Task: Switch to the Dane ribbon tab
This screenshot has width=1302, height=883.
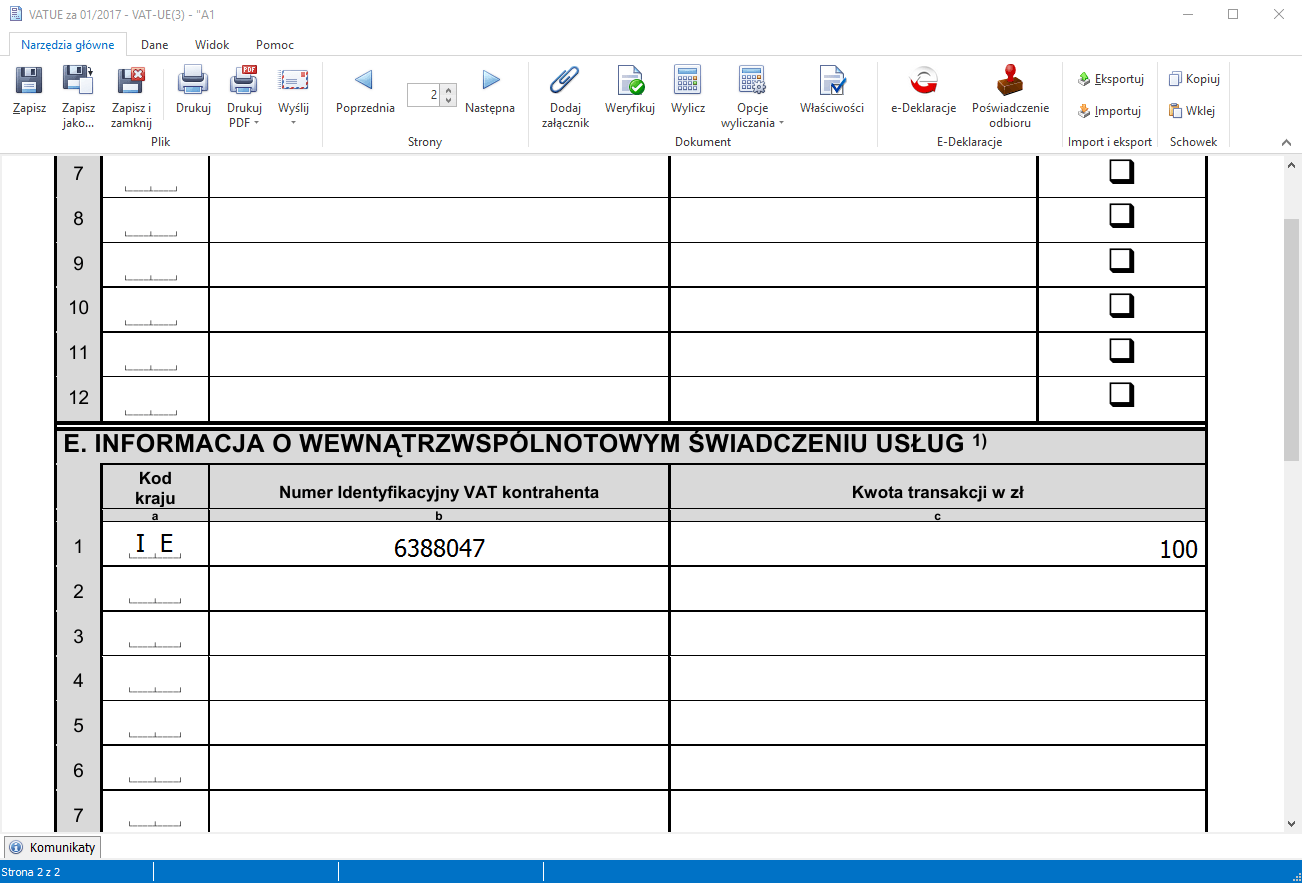Action: tap(154, 44)
